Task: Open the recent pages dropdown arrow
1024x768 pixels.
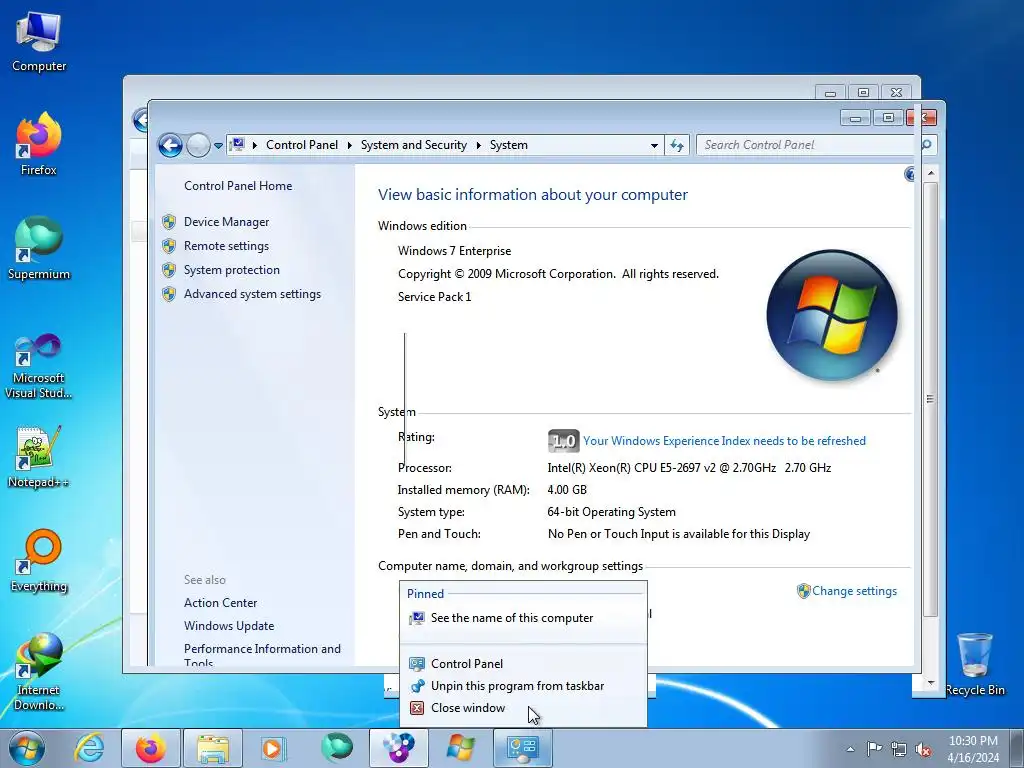Action: coord(218,146)
